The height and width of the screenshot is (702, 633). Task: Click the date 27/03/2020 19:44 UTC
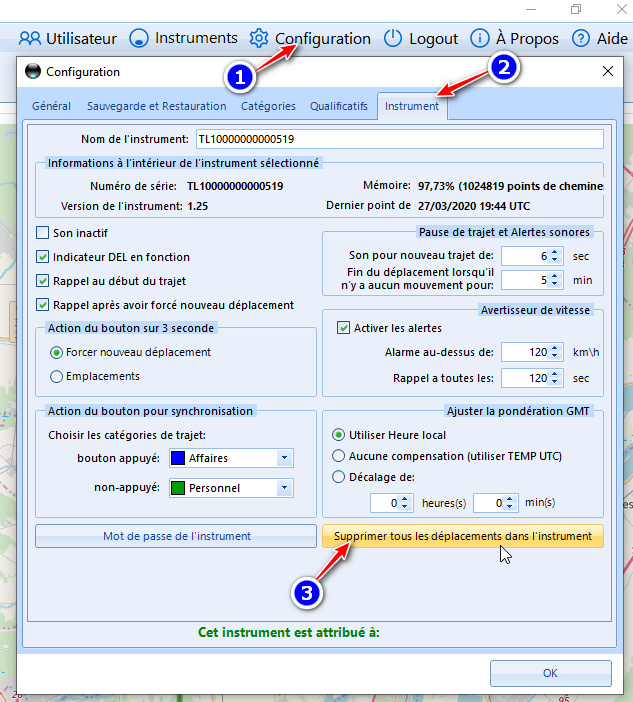click(474, 206)
